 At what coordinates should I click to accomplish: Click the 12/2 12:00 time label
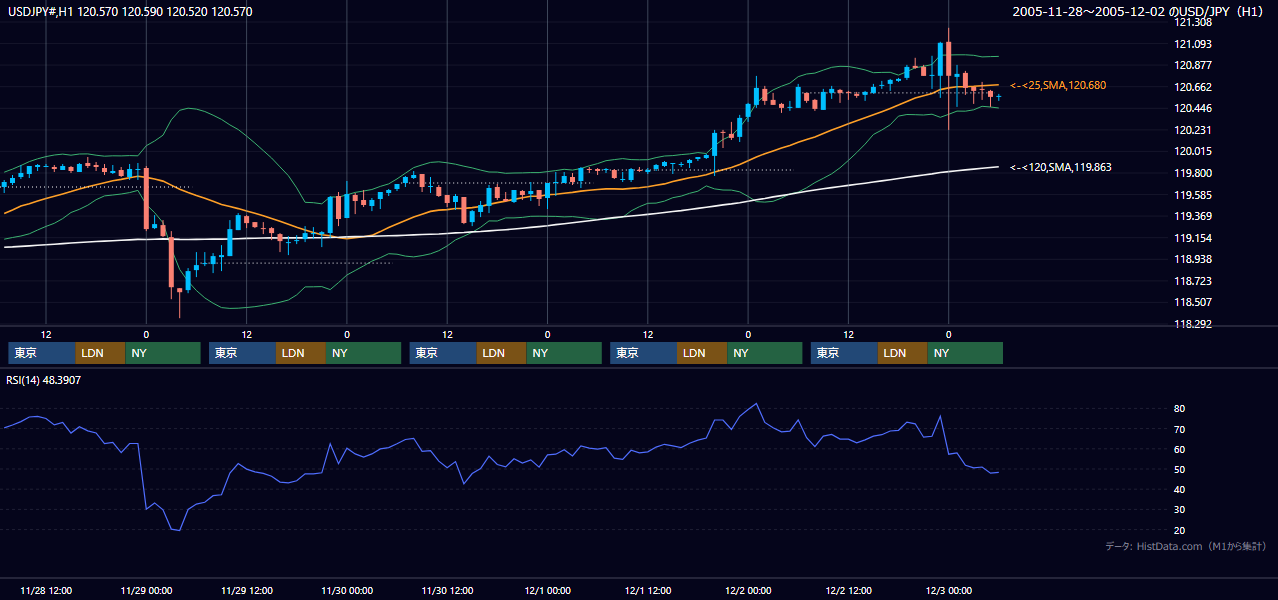[848, 590]
